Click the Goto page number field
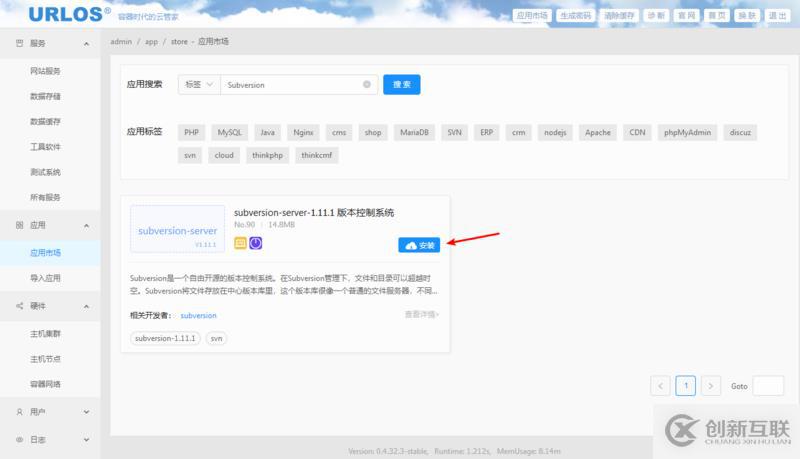Viewport: 800px width, 459px height. (x=768, y=385)
